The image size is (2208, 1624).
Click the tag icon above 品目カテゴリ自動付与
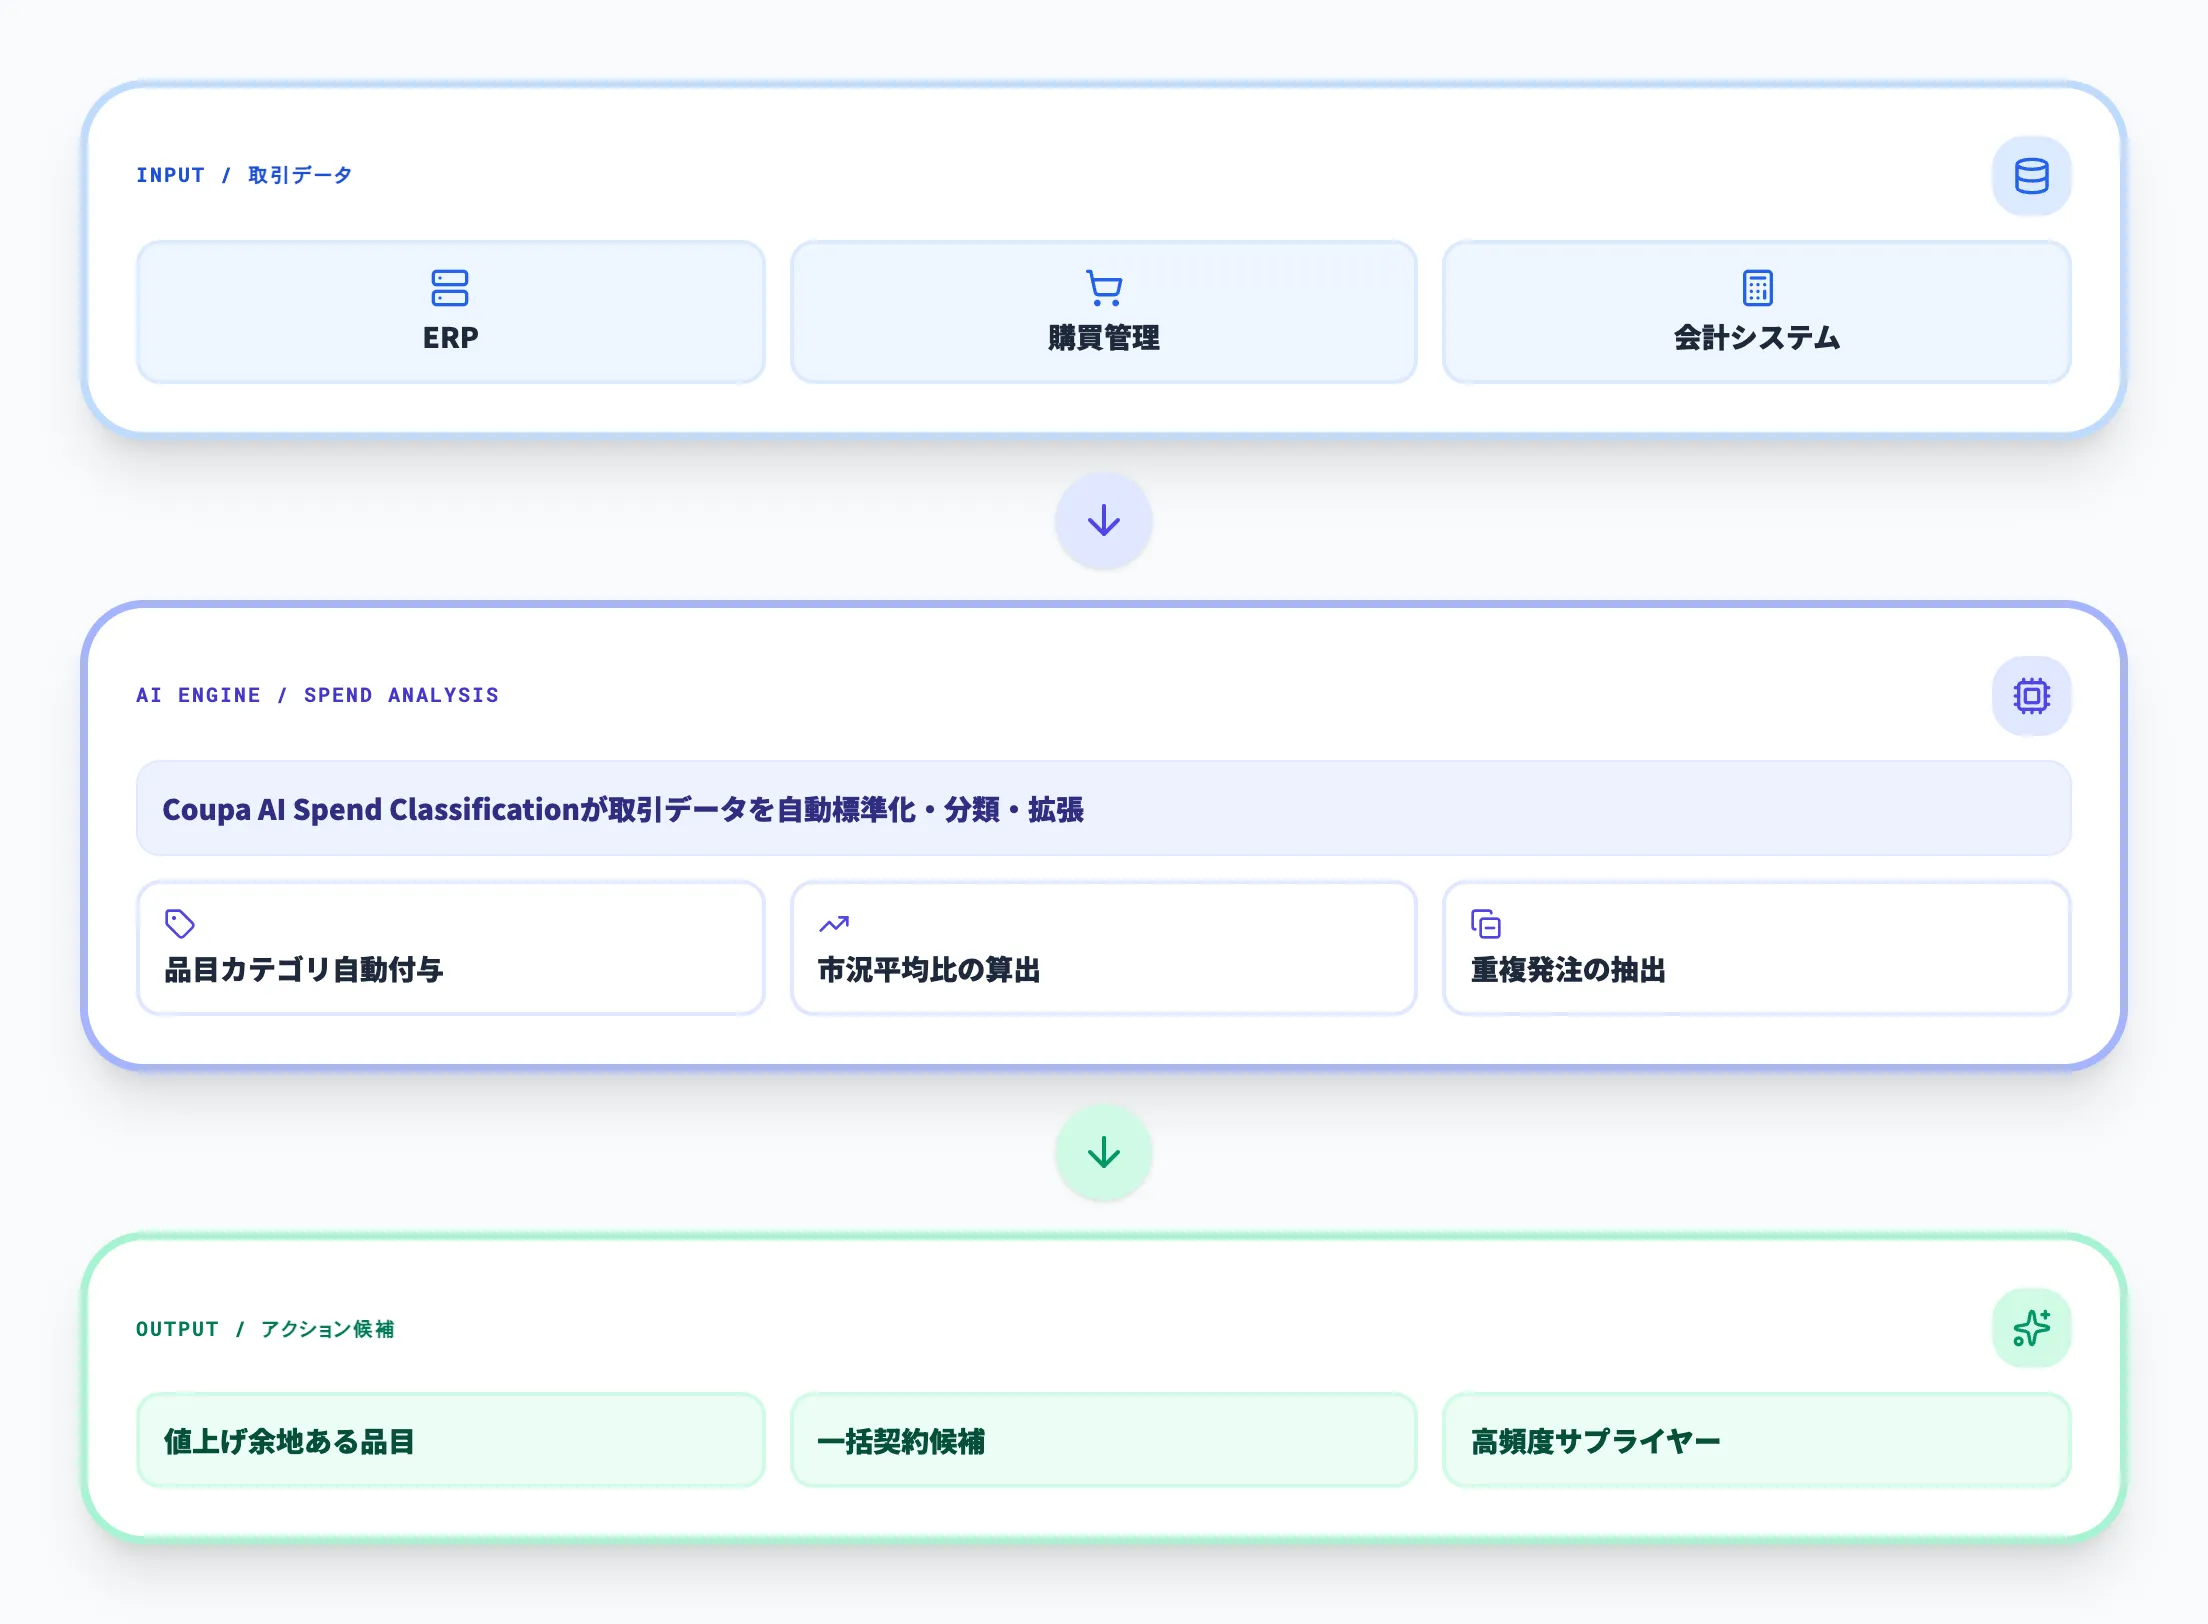click(x=180, y=923)
